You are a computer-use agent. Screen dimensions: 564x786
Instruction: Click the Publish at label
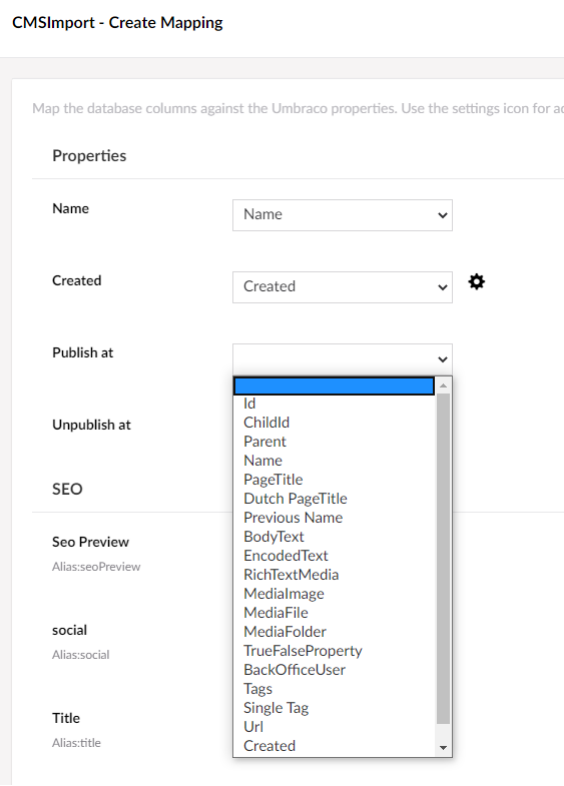click(83, 353)
